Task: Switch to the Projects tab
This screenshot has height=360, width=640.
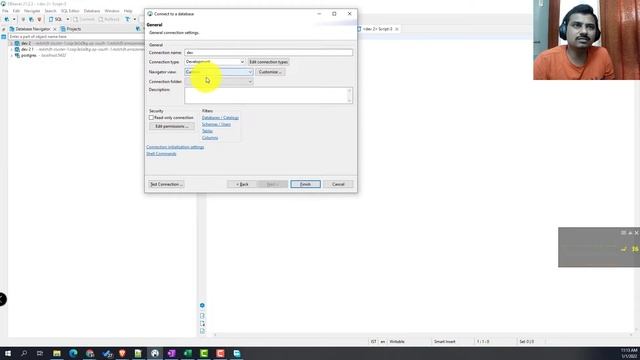Action: 71,29
